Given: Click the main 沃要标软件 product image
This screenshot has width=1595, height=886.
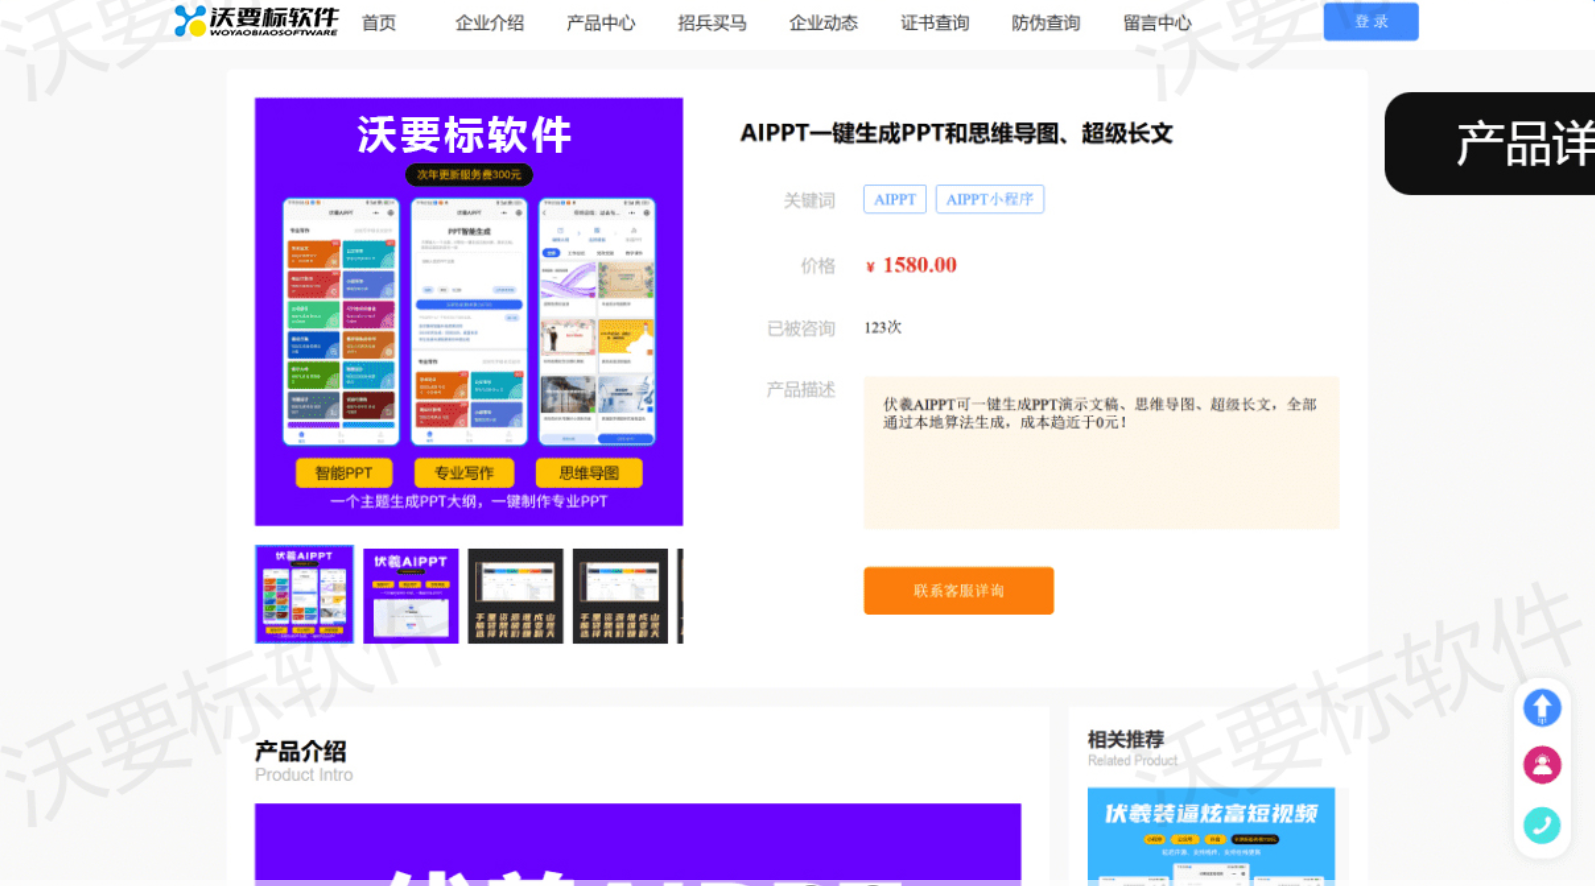Looking at the screenshot, I should point(469,311).
